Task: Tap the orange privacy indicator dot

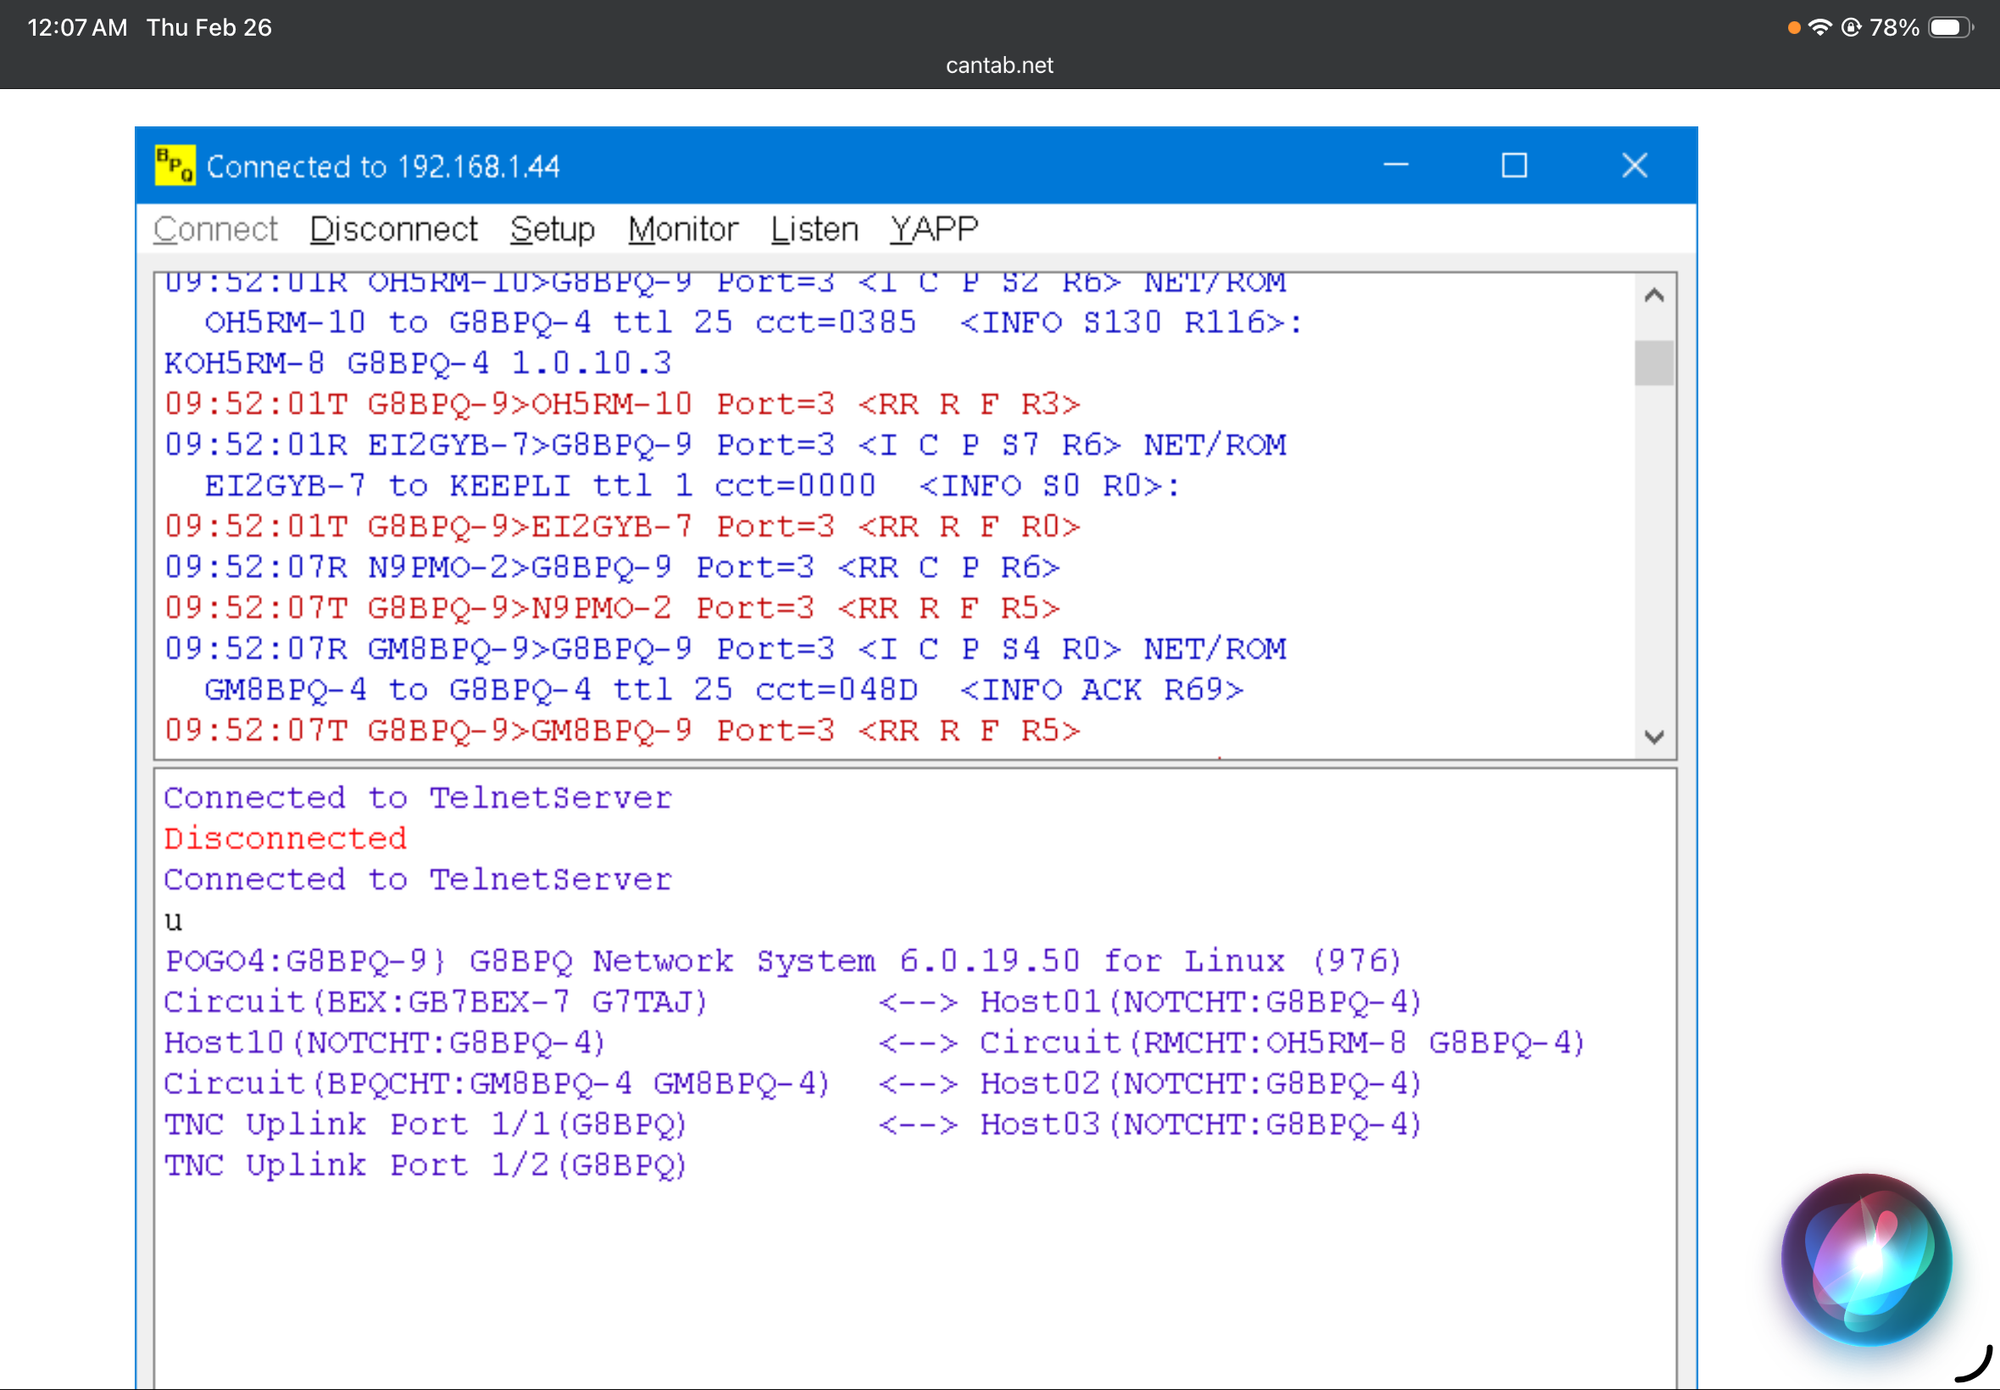Action: click(1793, 27)
